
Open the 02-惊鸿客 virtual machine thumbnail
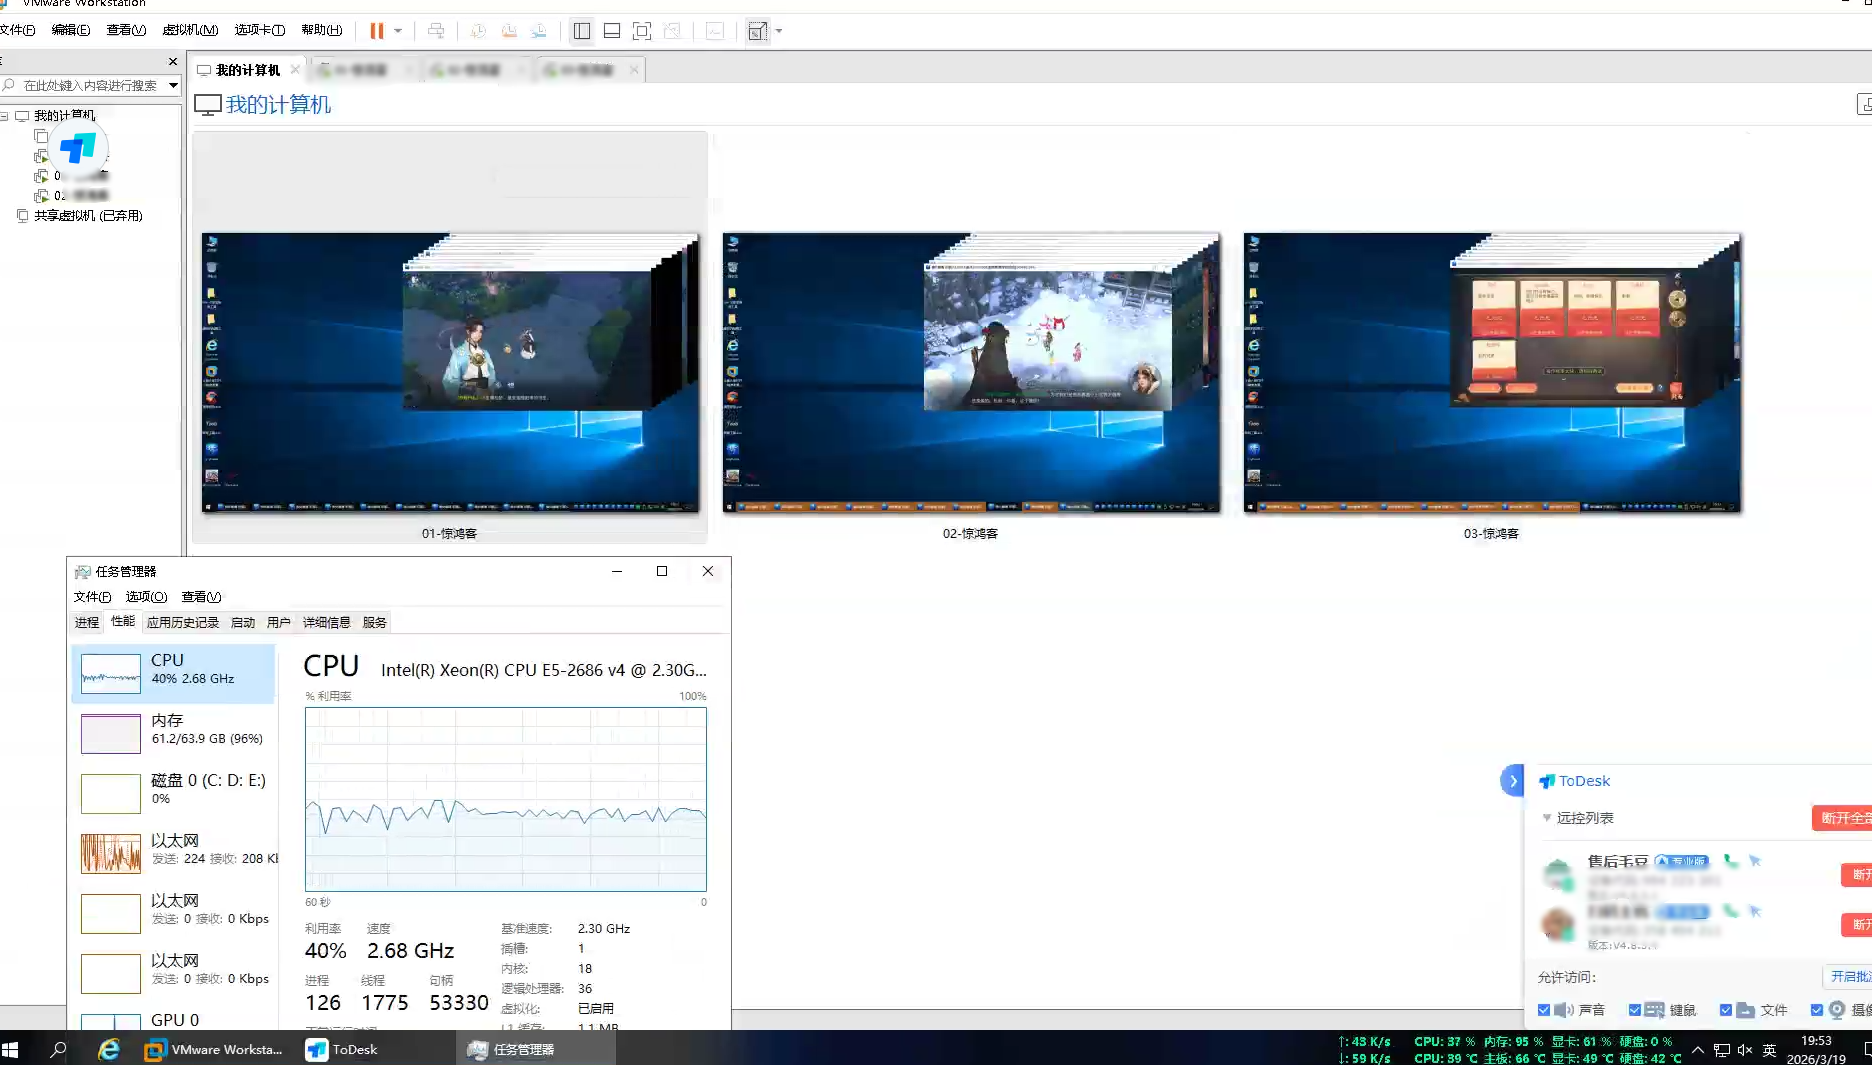(x=970, y=373)
